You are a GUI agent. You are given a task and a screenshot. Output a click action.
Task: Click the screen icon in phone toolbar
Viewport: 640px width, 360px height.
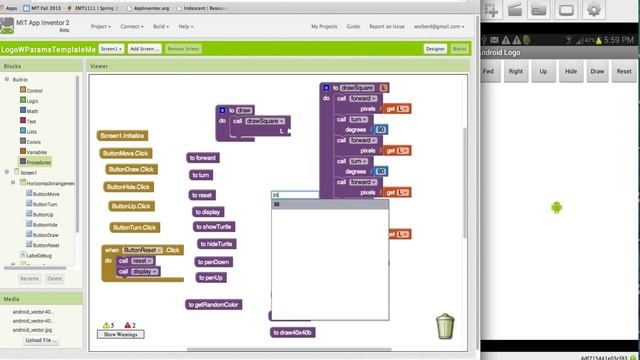(x=566, y=9)
